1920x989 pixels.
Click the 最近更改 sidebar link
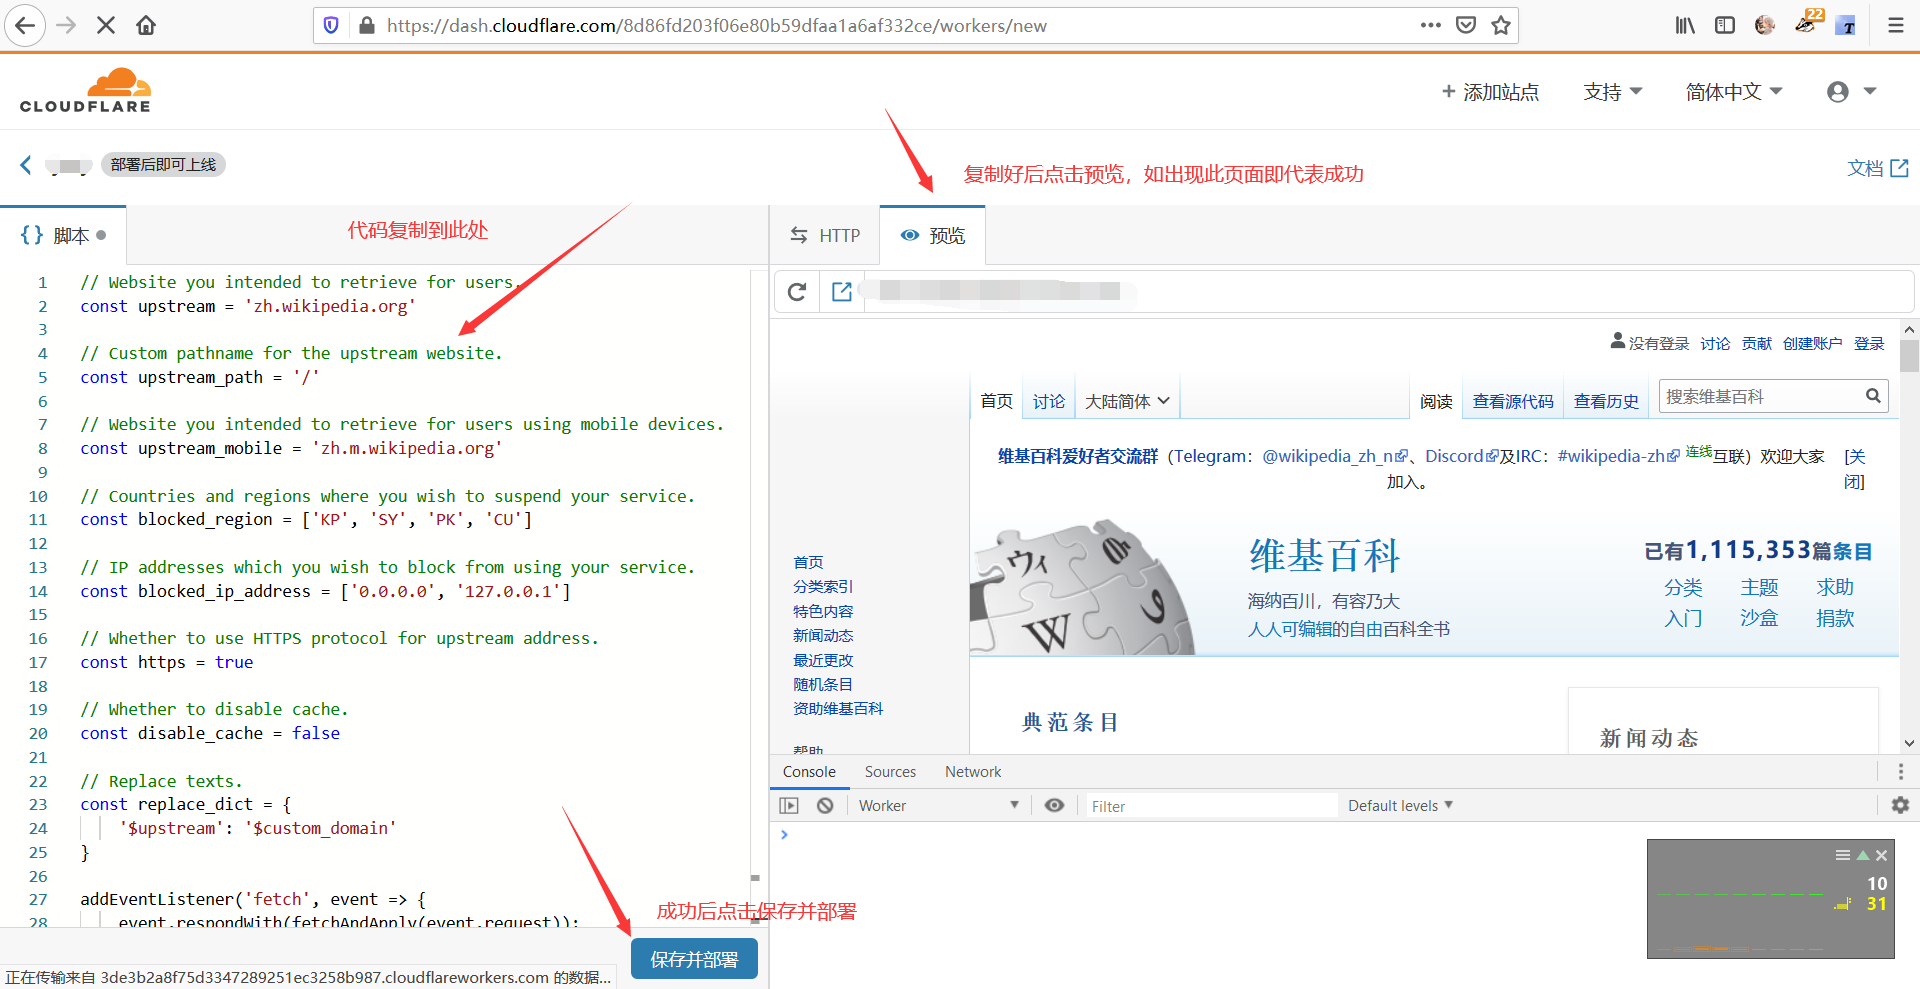pyautogui.click(x=823, y=660)
